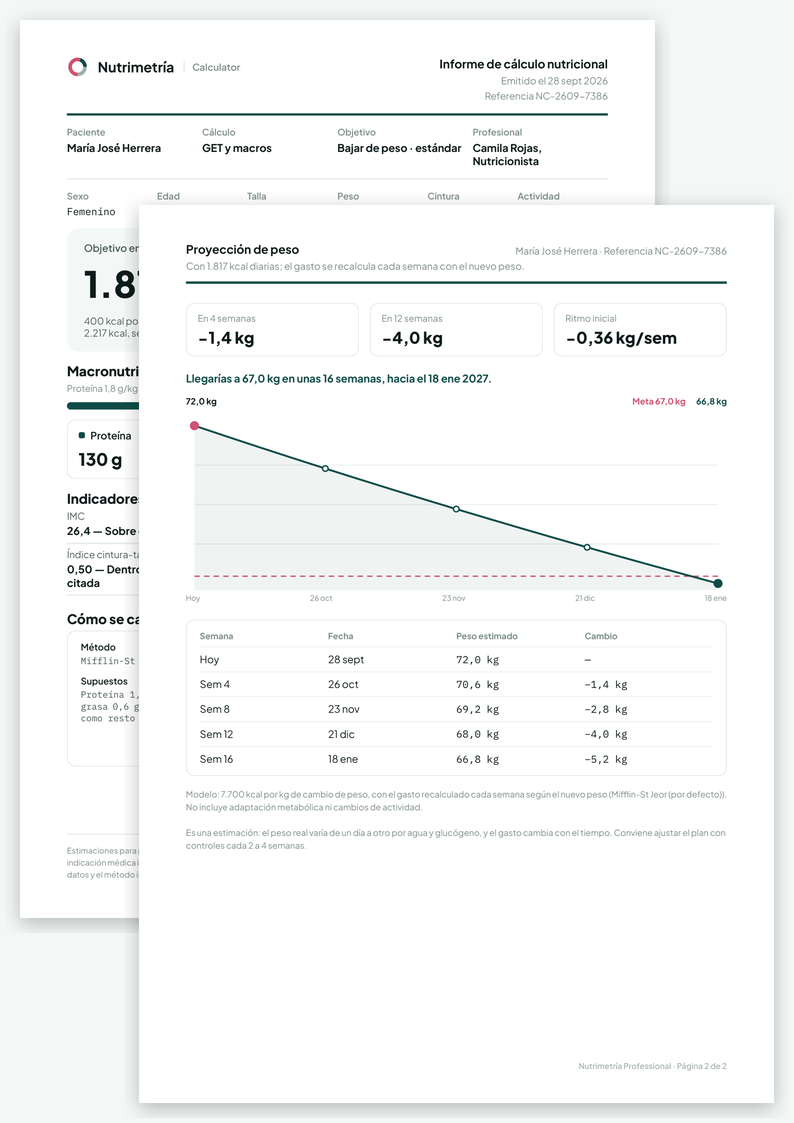This screenshot has height=1123, width=794.
Task: Click the chart point above 21 dic
Action: click(587, 547)
